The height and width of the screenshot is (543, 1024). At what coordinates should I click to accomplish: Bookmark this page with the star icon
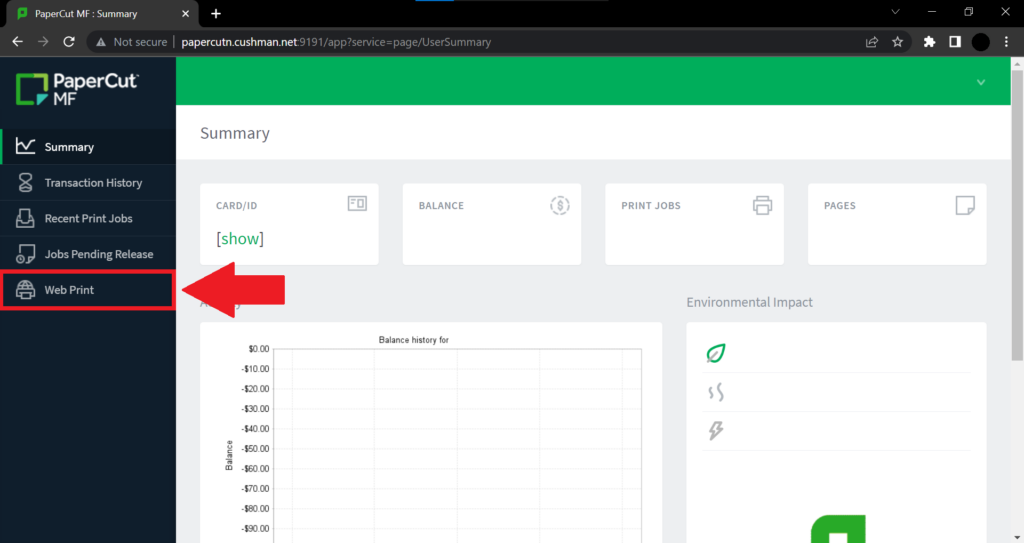(x=897, y=42)
